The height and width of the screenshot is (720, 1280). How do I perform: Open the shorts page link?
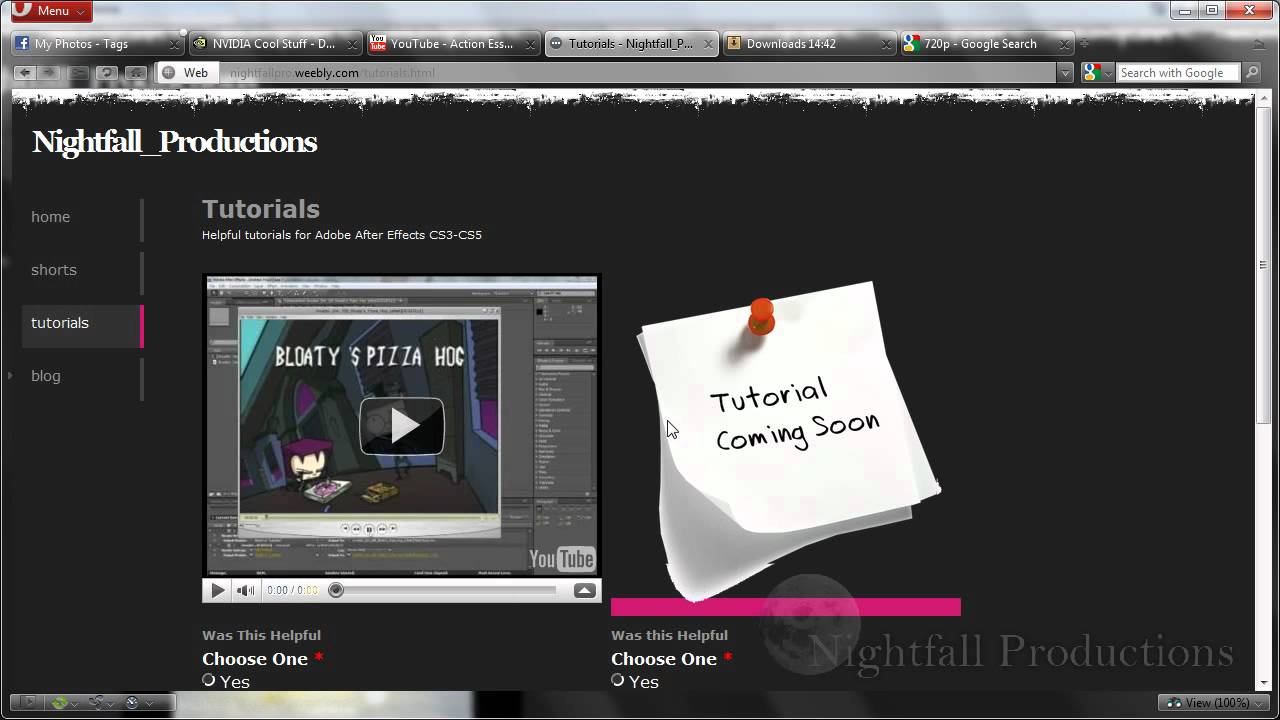54,270
